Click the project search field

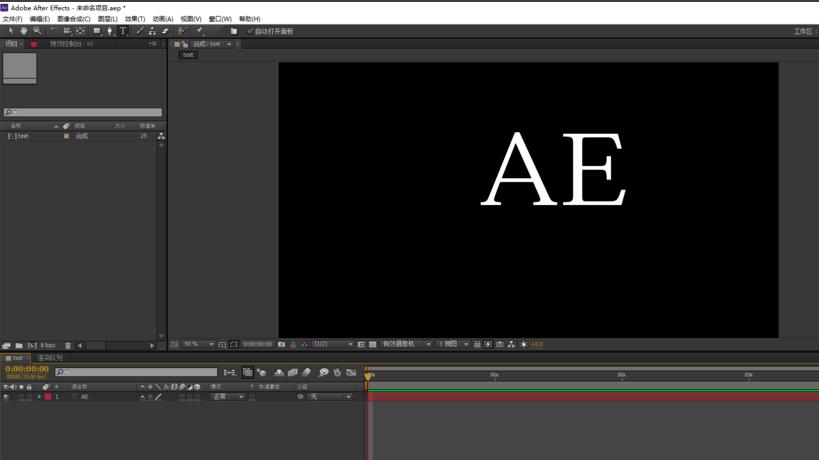(83, 112)
